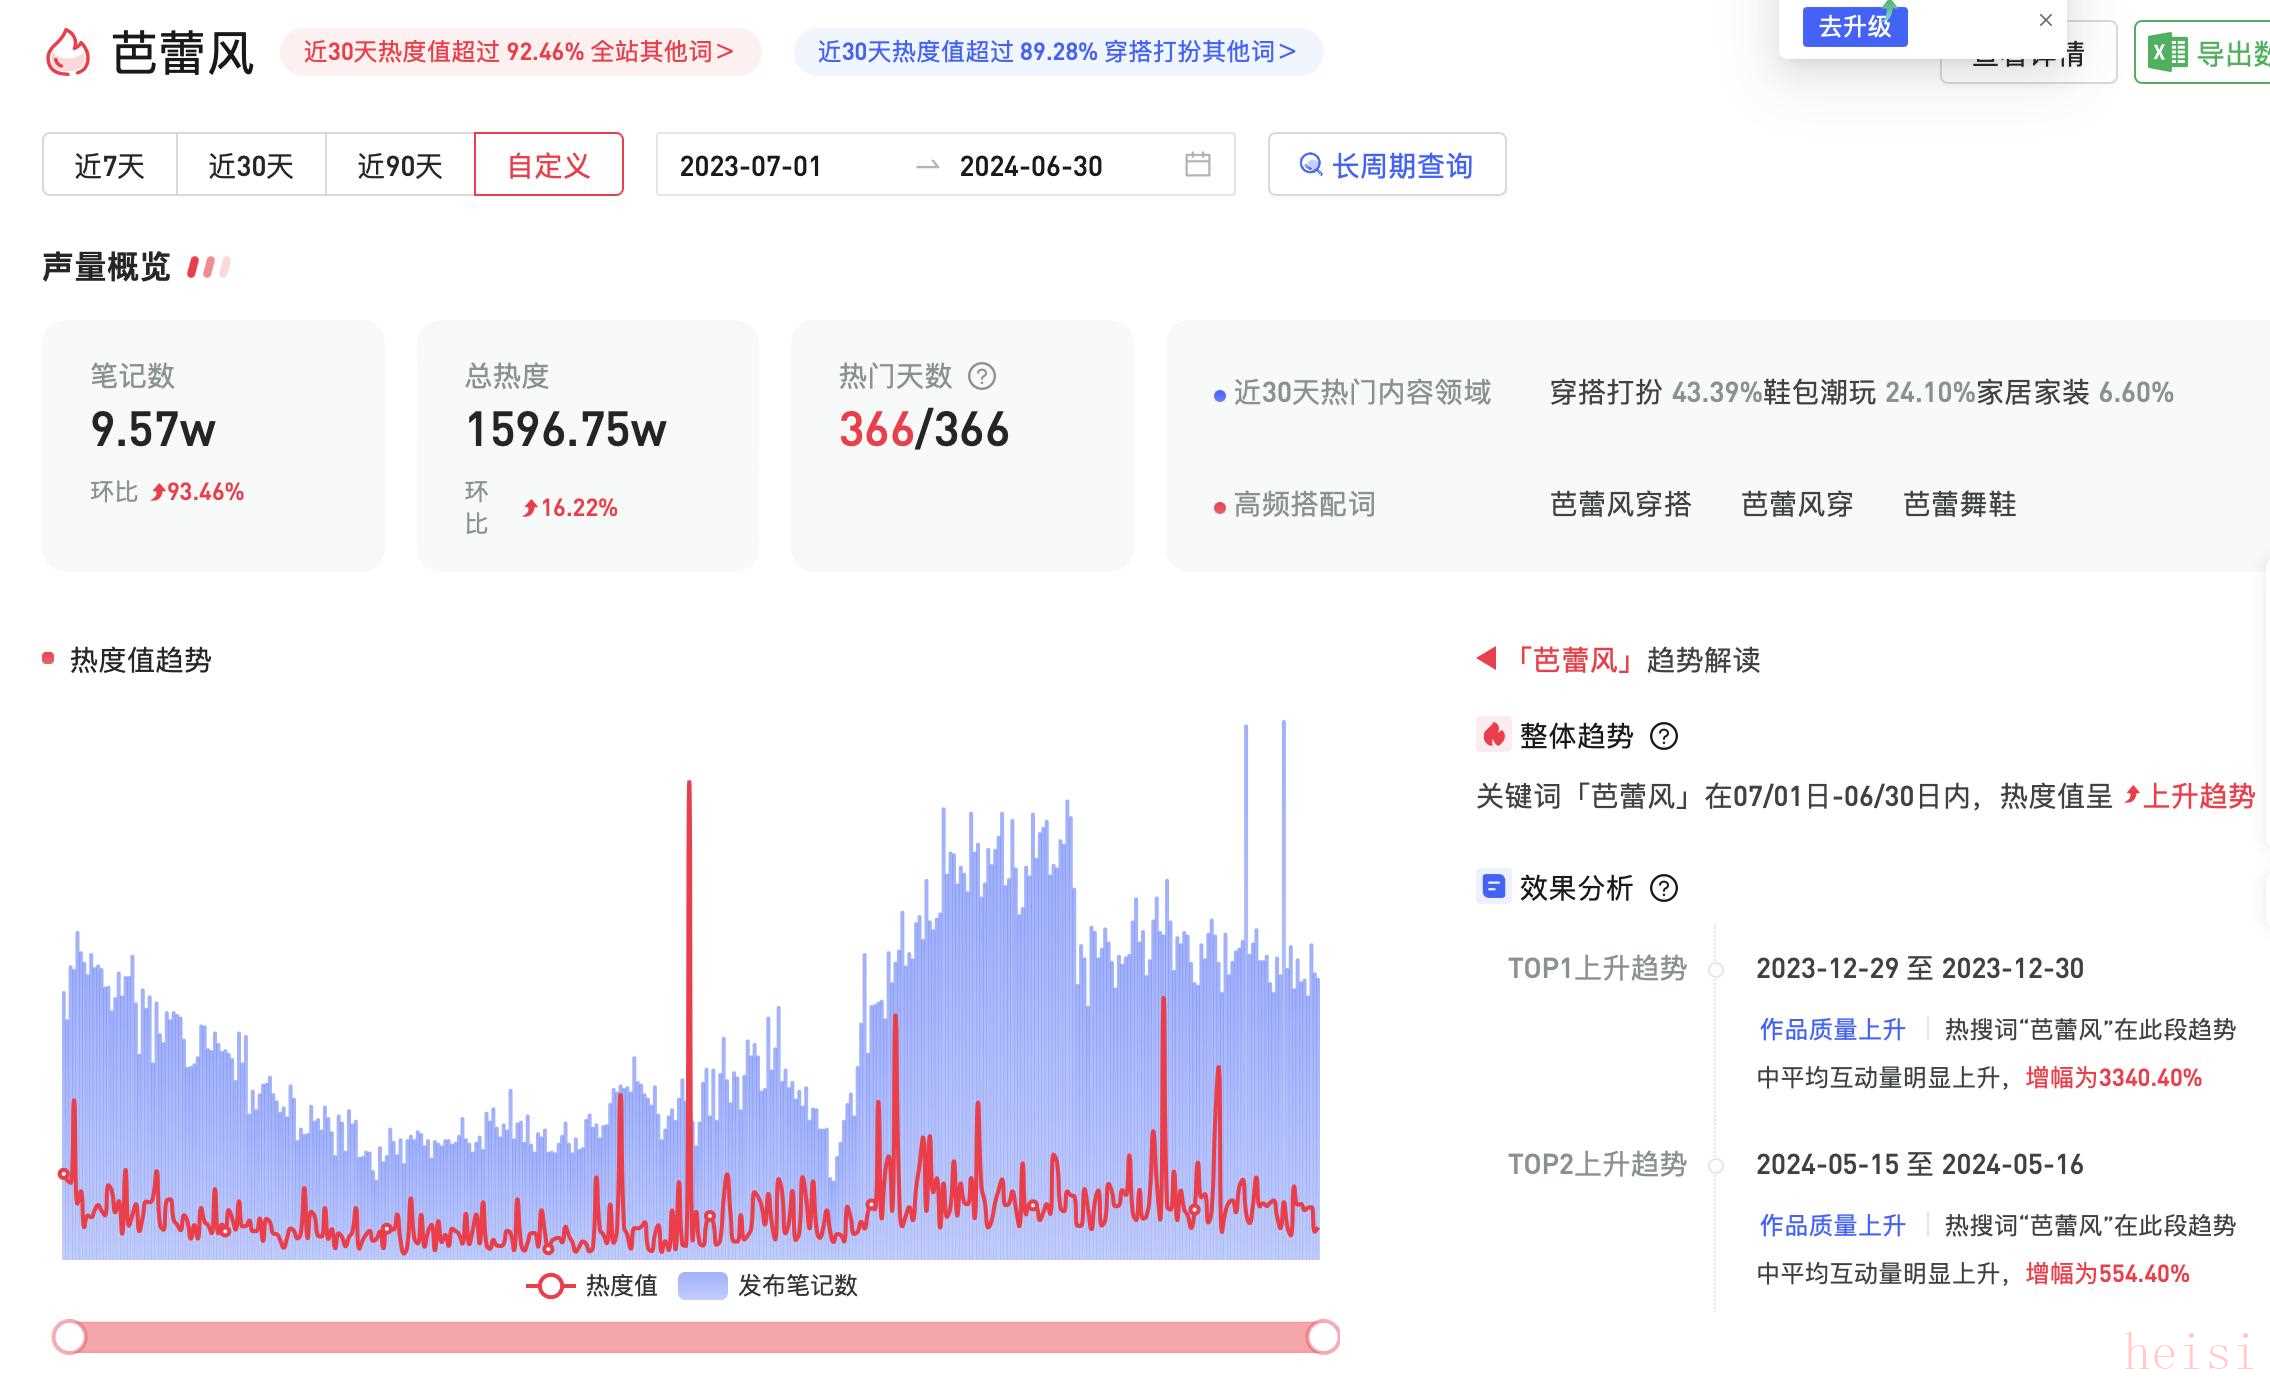Switch to 近90天 time range
2270x1382 pixels.
pyautogui.click(x=400, y=165)
